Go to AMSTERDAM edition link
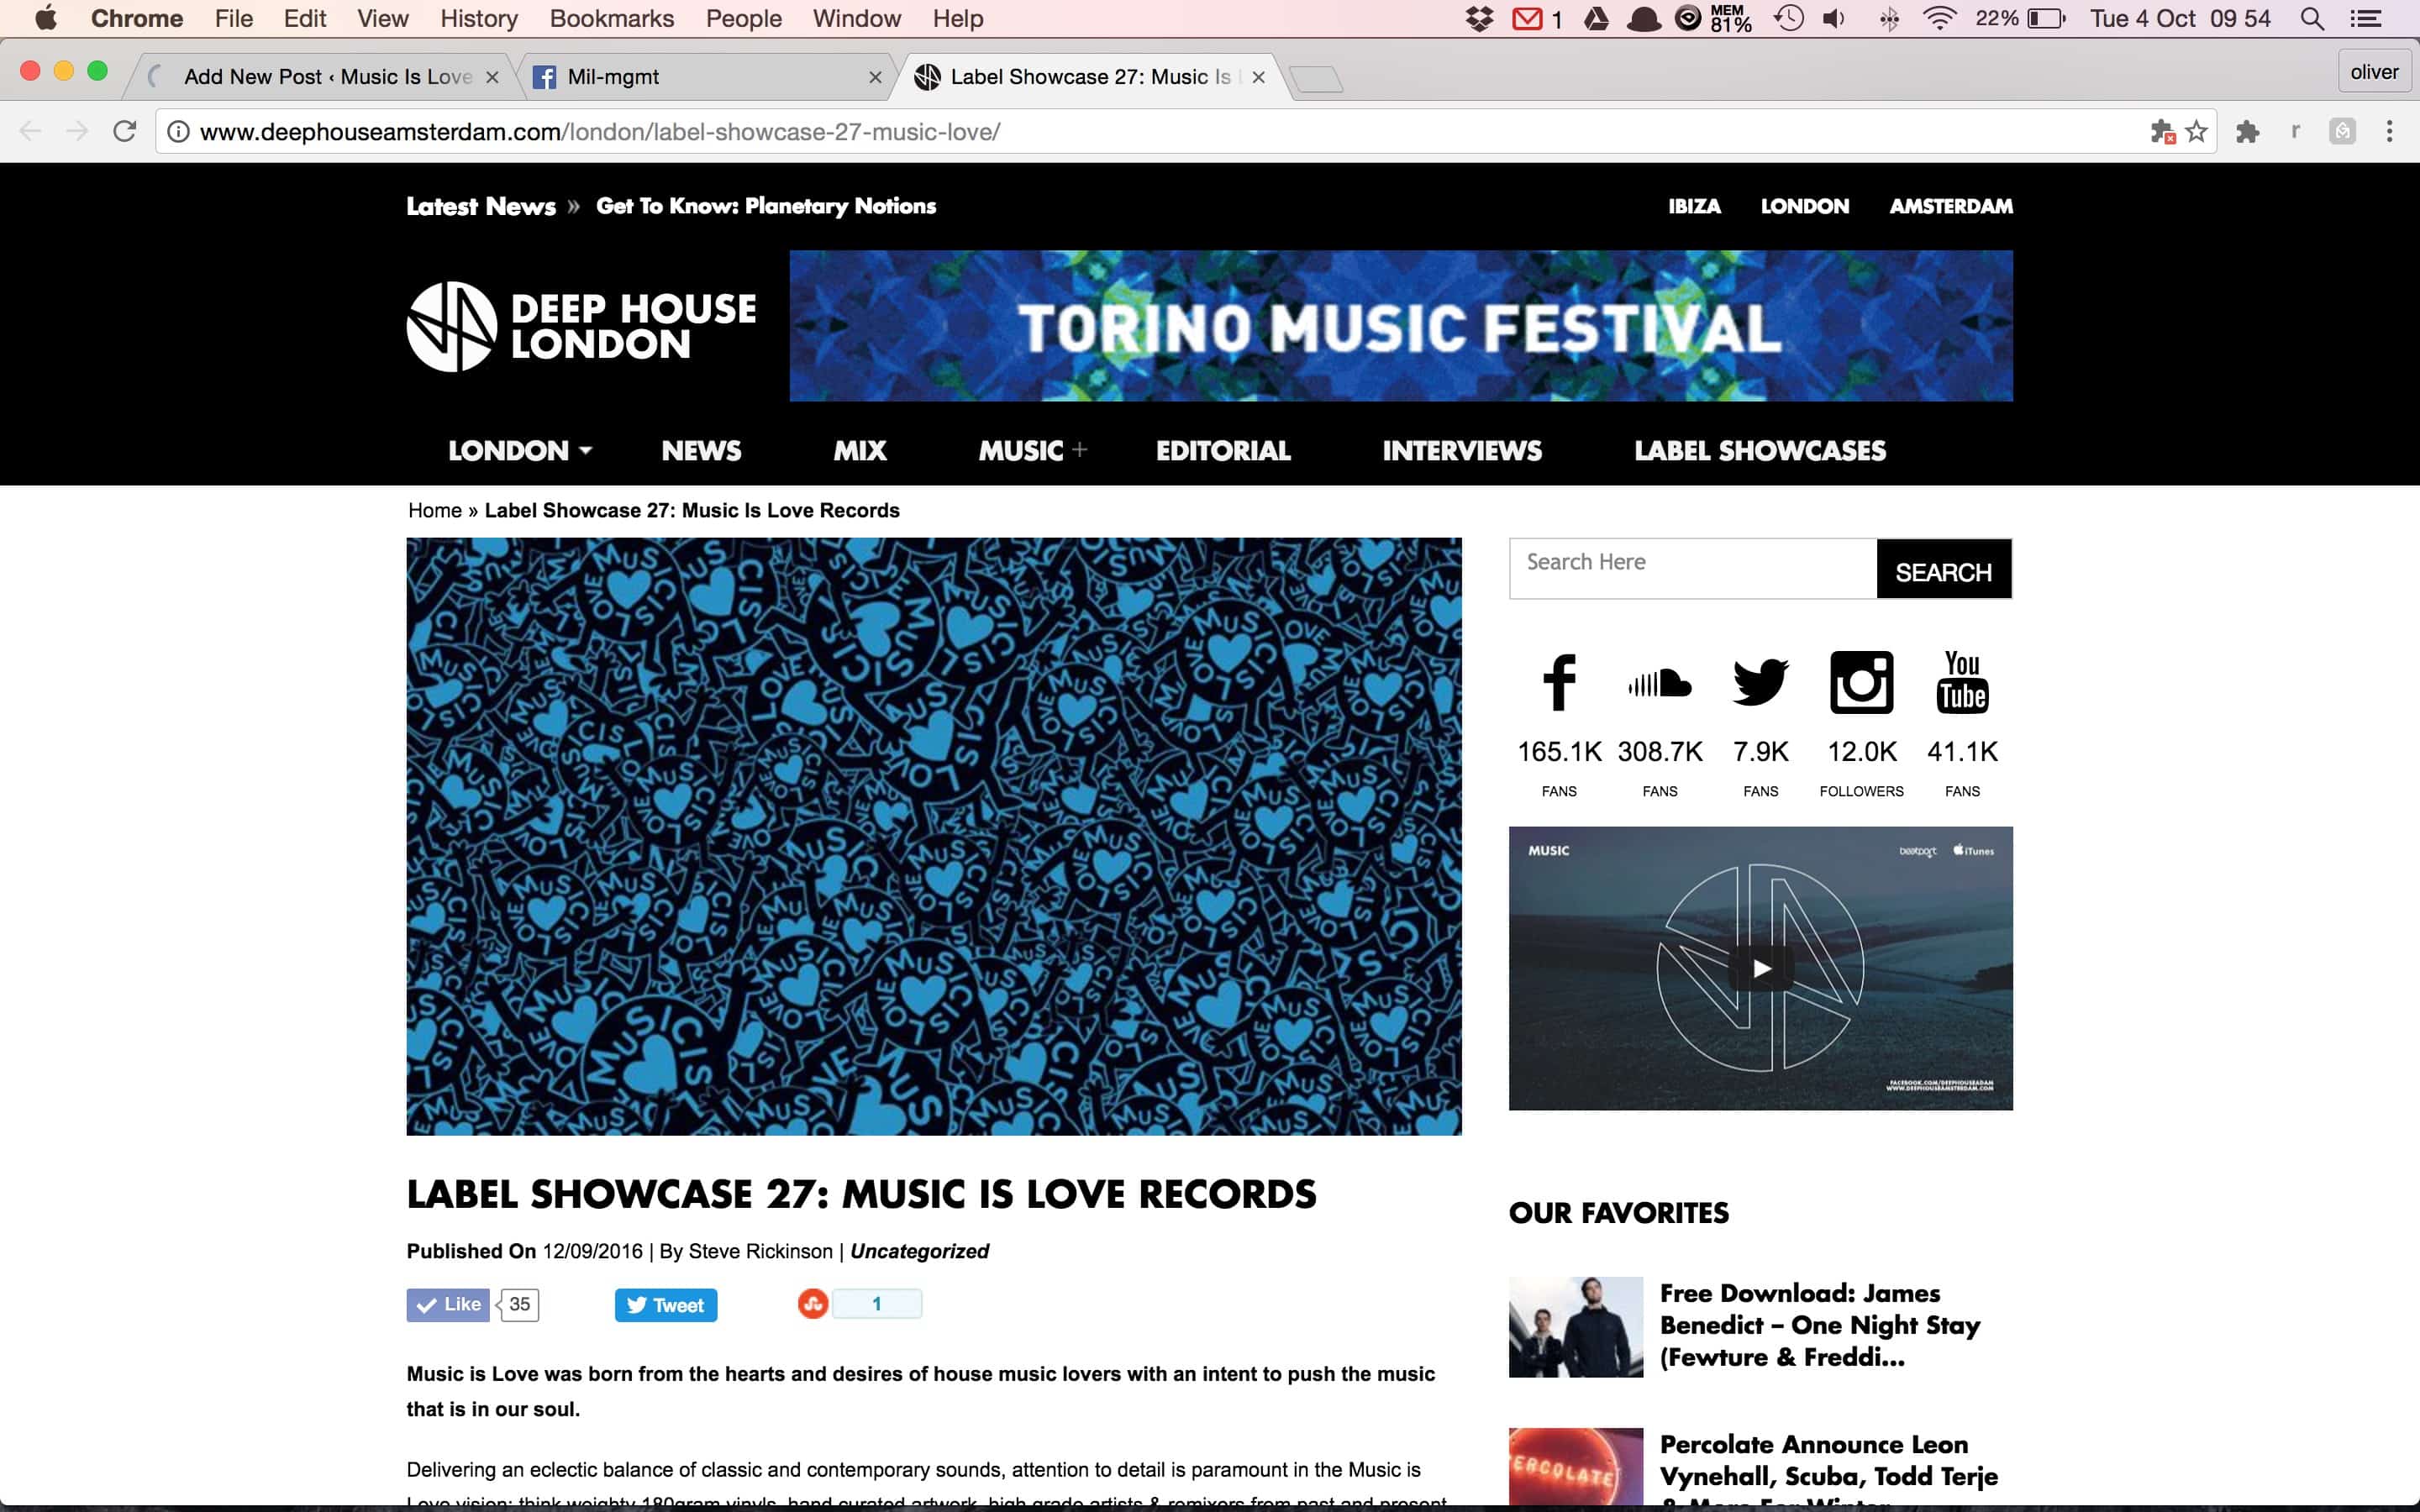 click(1951, 206)
